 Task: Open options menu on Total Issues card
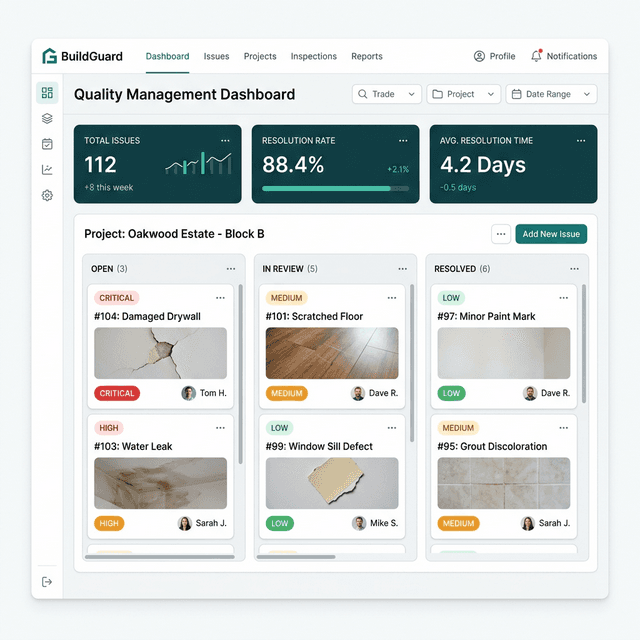pyautogui.click(x=225, y=141)
